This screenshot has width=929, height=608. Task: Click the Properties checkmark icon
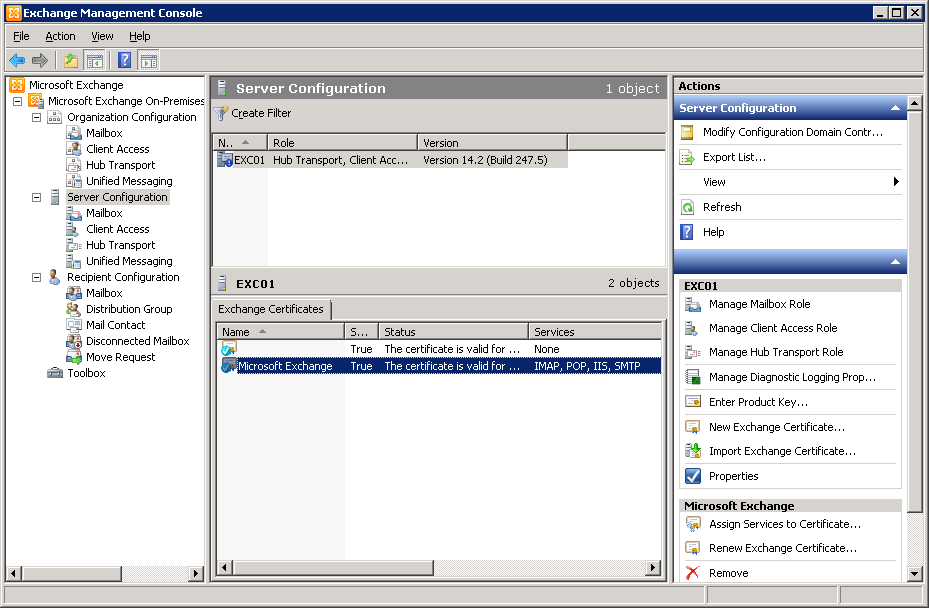click(x=693, y=476)
